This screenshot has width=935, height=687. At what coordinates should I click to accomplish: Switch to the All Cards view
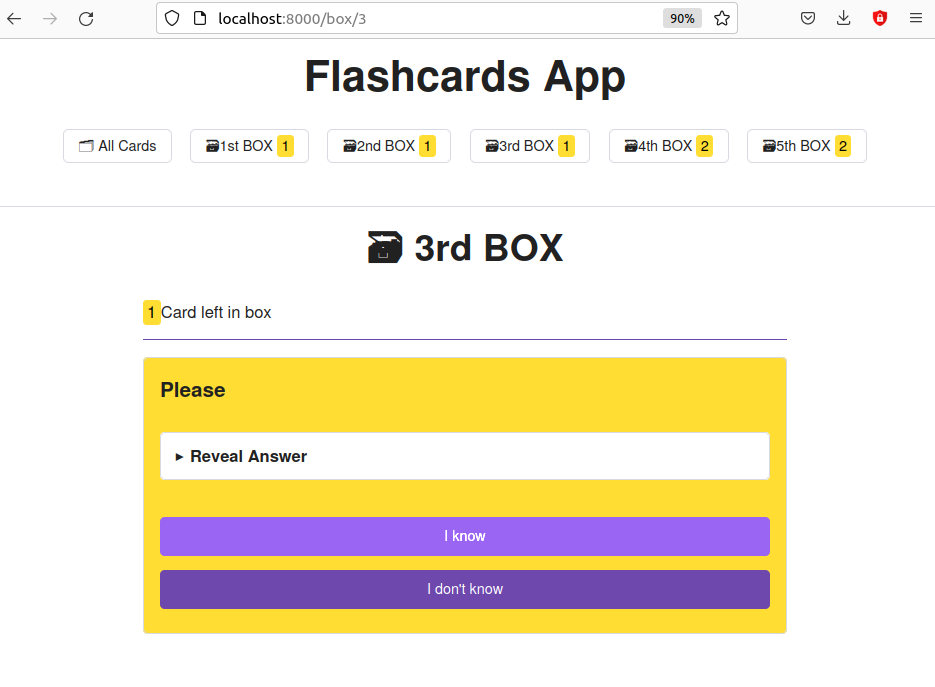coord(117,145)
